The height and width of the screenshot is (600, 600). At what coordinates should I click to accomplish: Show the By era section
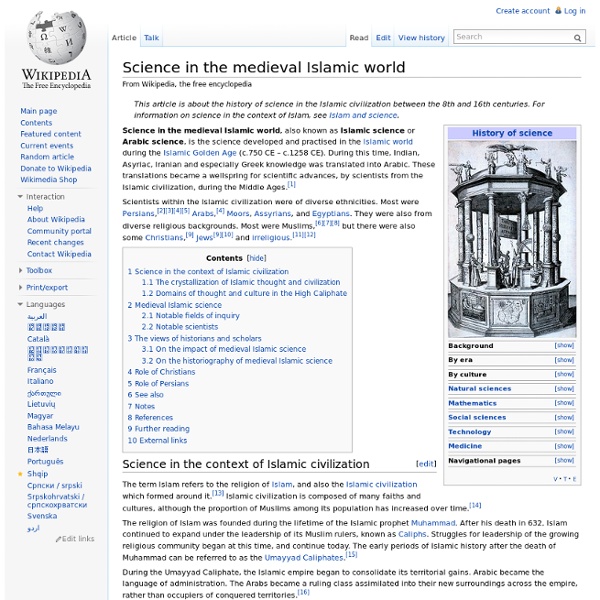[x=564, y=360]
